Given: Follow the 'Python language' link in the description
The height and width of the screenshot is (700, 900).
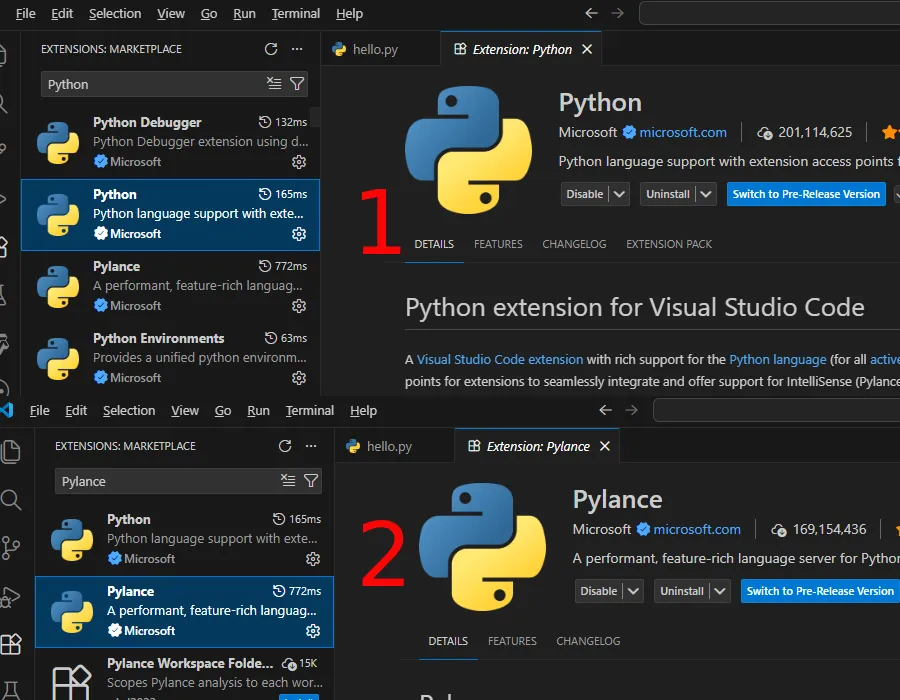Looking at the screenshot, I should [x=777, y=359].
